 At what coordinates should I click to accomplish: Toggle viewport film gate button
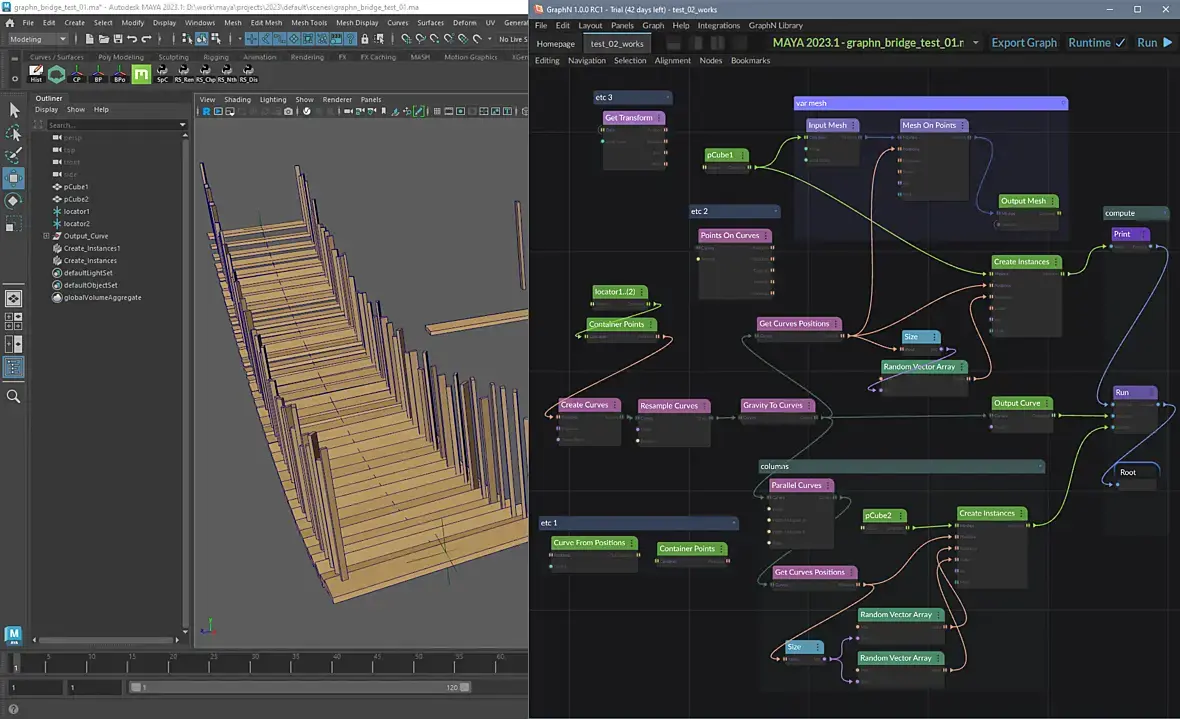click(x=449, y=111)
